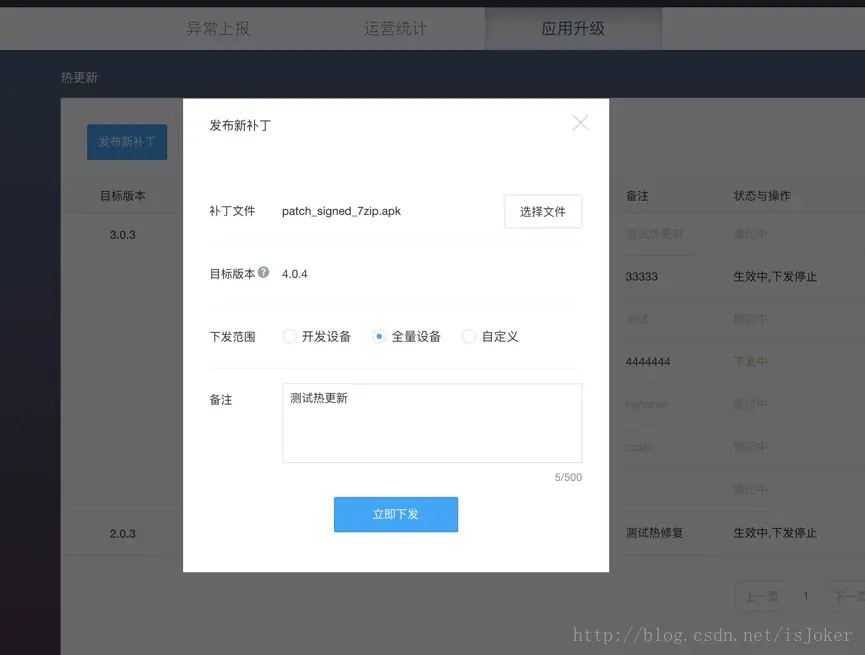Viewport: 865px width, 655px height.
Task: Click 下发停止 for the 33333 patch
Action: coord(798,275)
